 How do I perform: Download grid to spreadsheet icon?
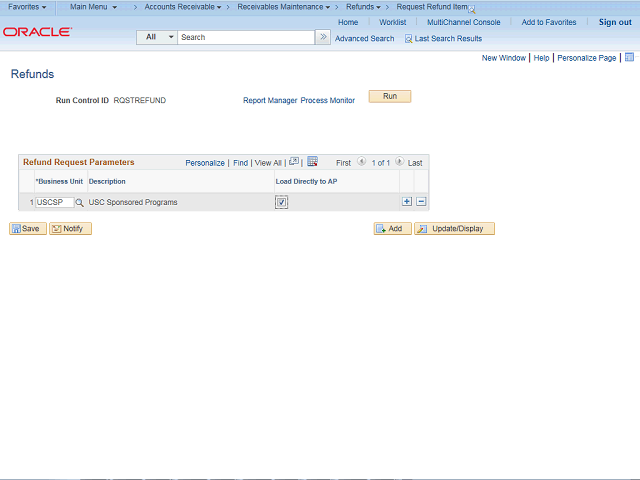tap(312, 162)
